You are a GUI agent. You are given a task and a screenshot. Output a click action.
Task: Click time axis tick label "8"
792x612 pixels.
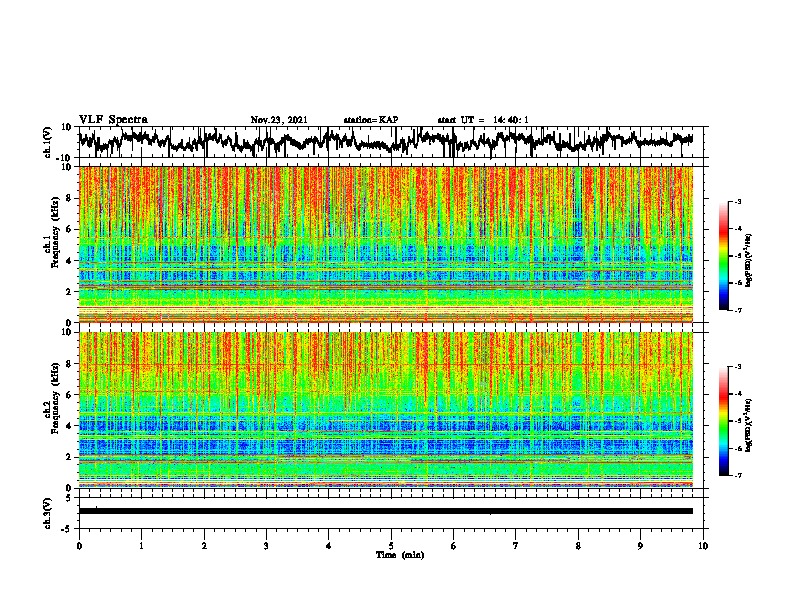click(x=578, y=546)
